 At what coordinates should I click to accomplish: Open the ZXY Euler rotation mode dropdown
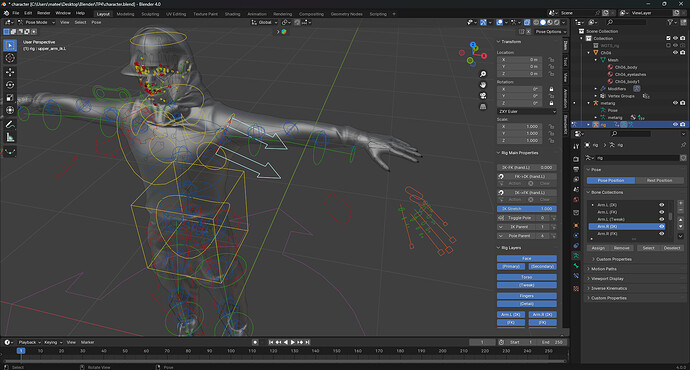(527, 111)
